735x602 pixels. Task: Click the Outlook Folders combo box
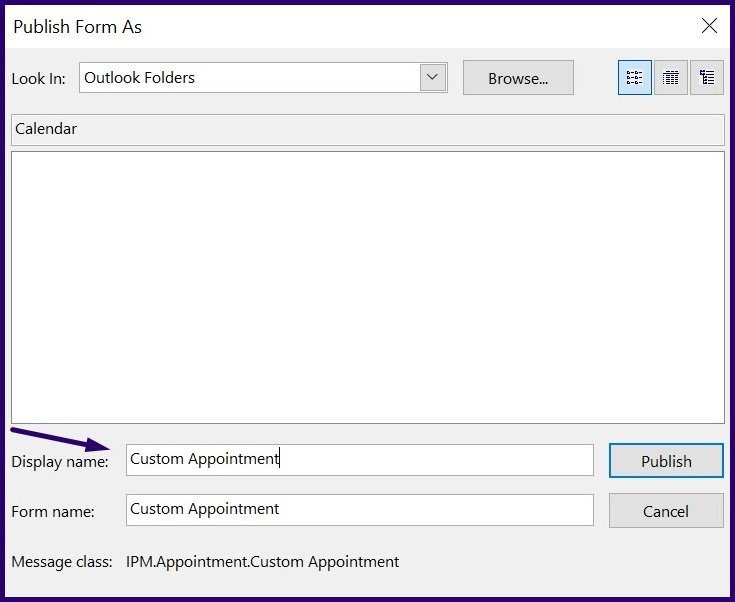263,77
